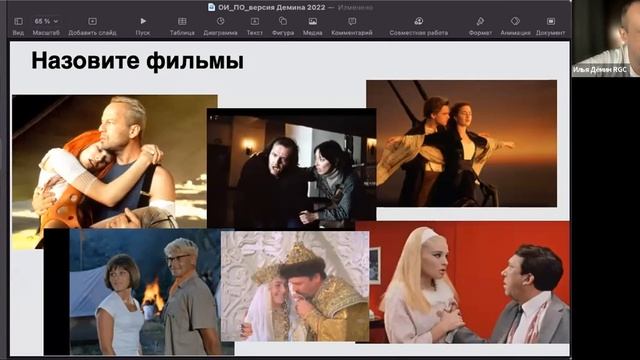640x360 pixels.
Task: Select the image of tsar in golden robes
Action: [x=295, y=286]
